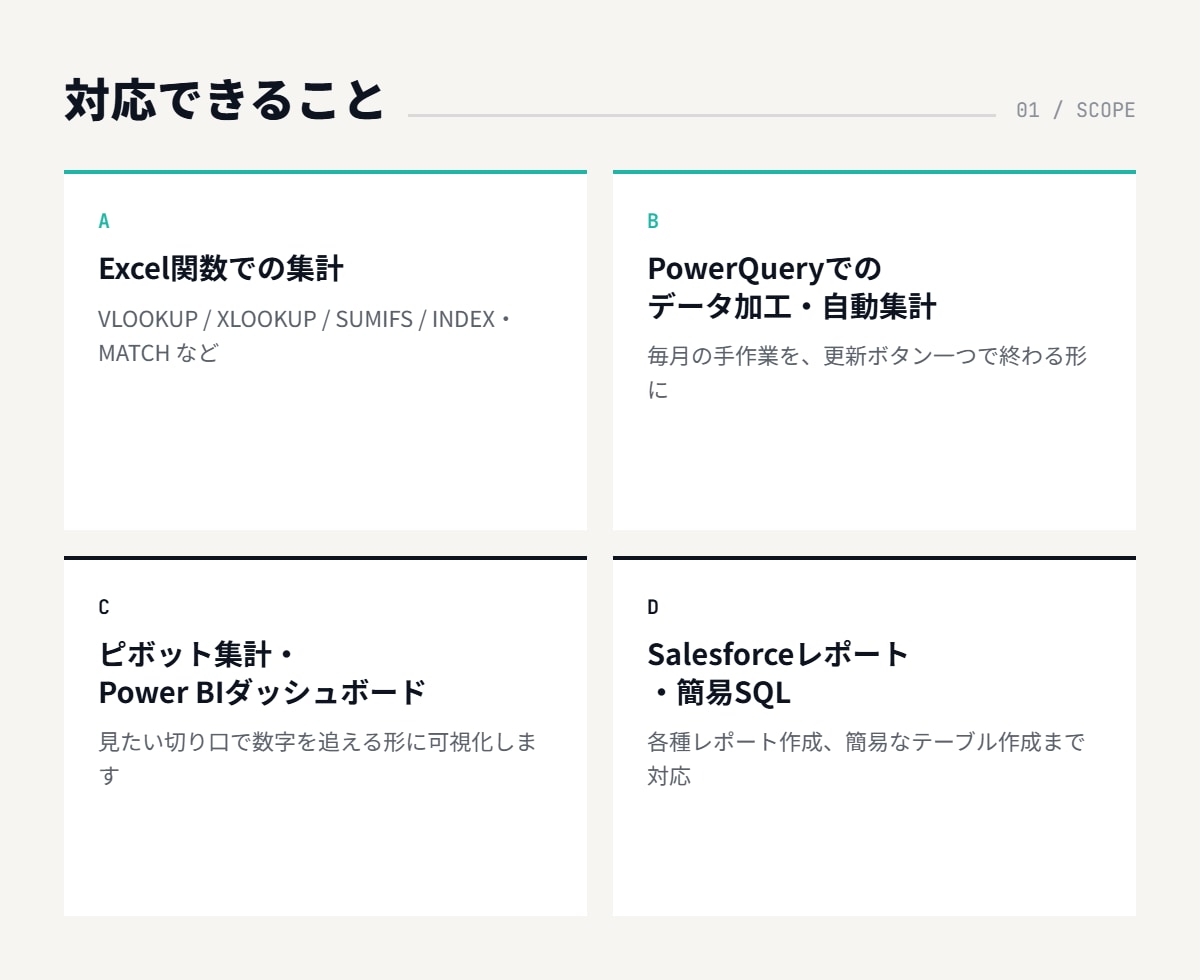The image size is (1200, 980).
Task: Click the '01 / SCOPE' label
Action: [1075, 110]
